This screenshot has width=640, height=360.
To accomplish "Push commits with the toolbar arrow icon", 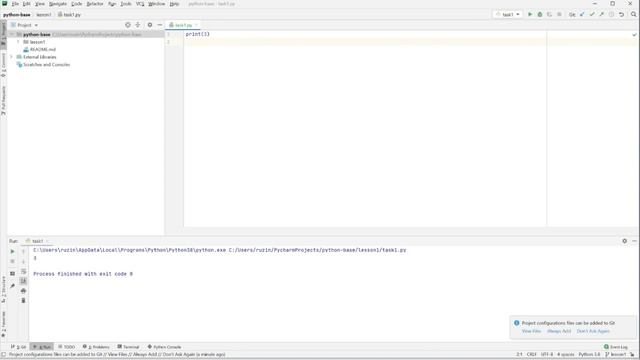I will tap(602, 14).
